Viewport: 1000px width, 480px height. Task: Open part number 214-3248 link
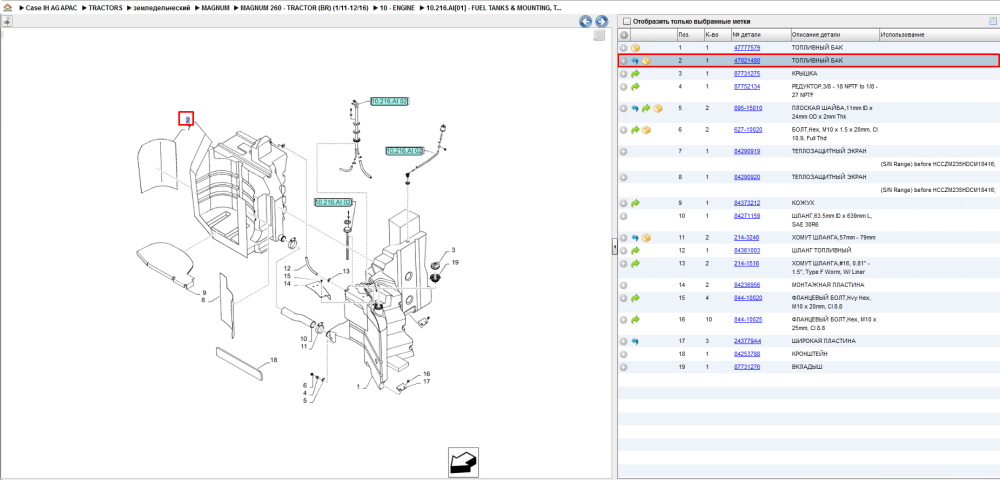tap(746, 238)
